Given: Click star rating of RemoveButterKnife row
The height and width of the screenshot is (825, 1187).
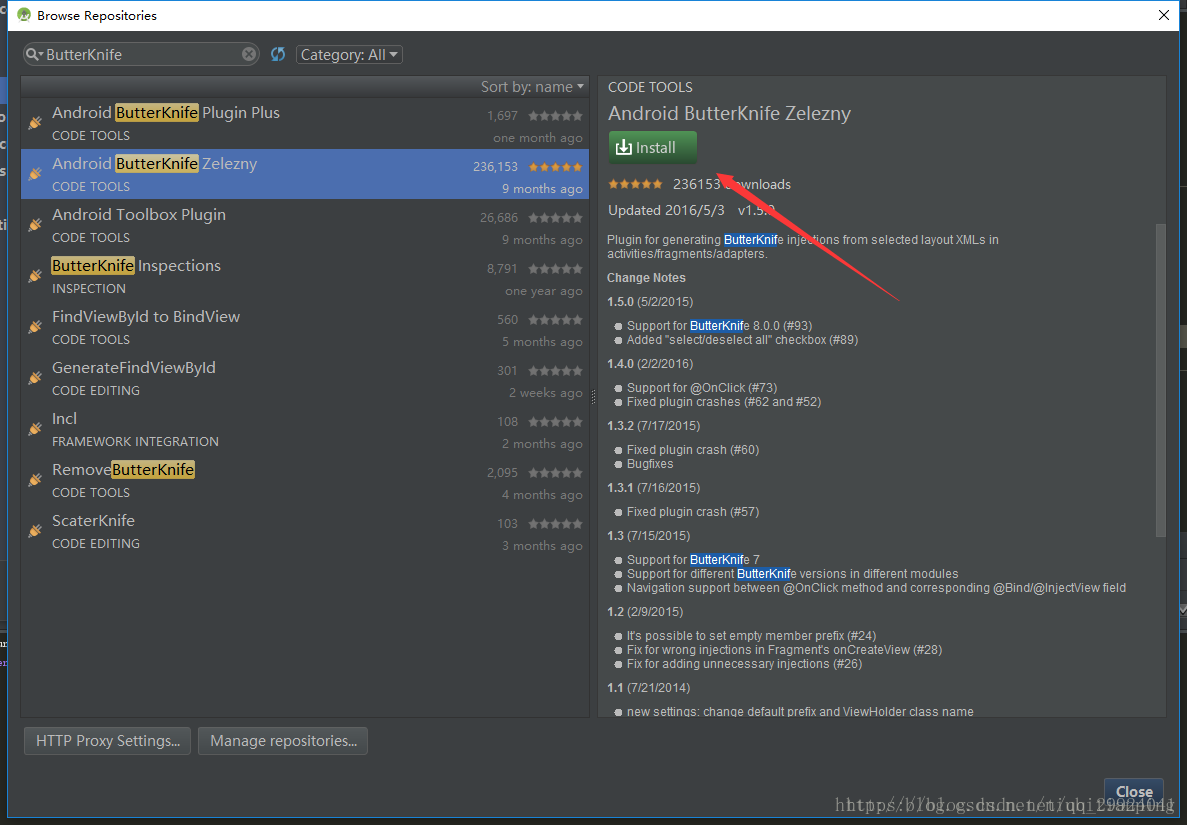Looking at the screenshot, I should coord(556,473).
